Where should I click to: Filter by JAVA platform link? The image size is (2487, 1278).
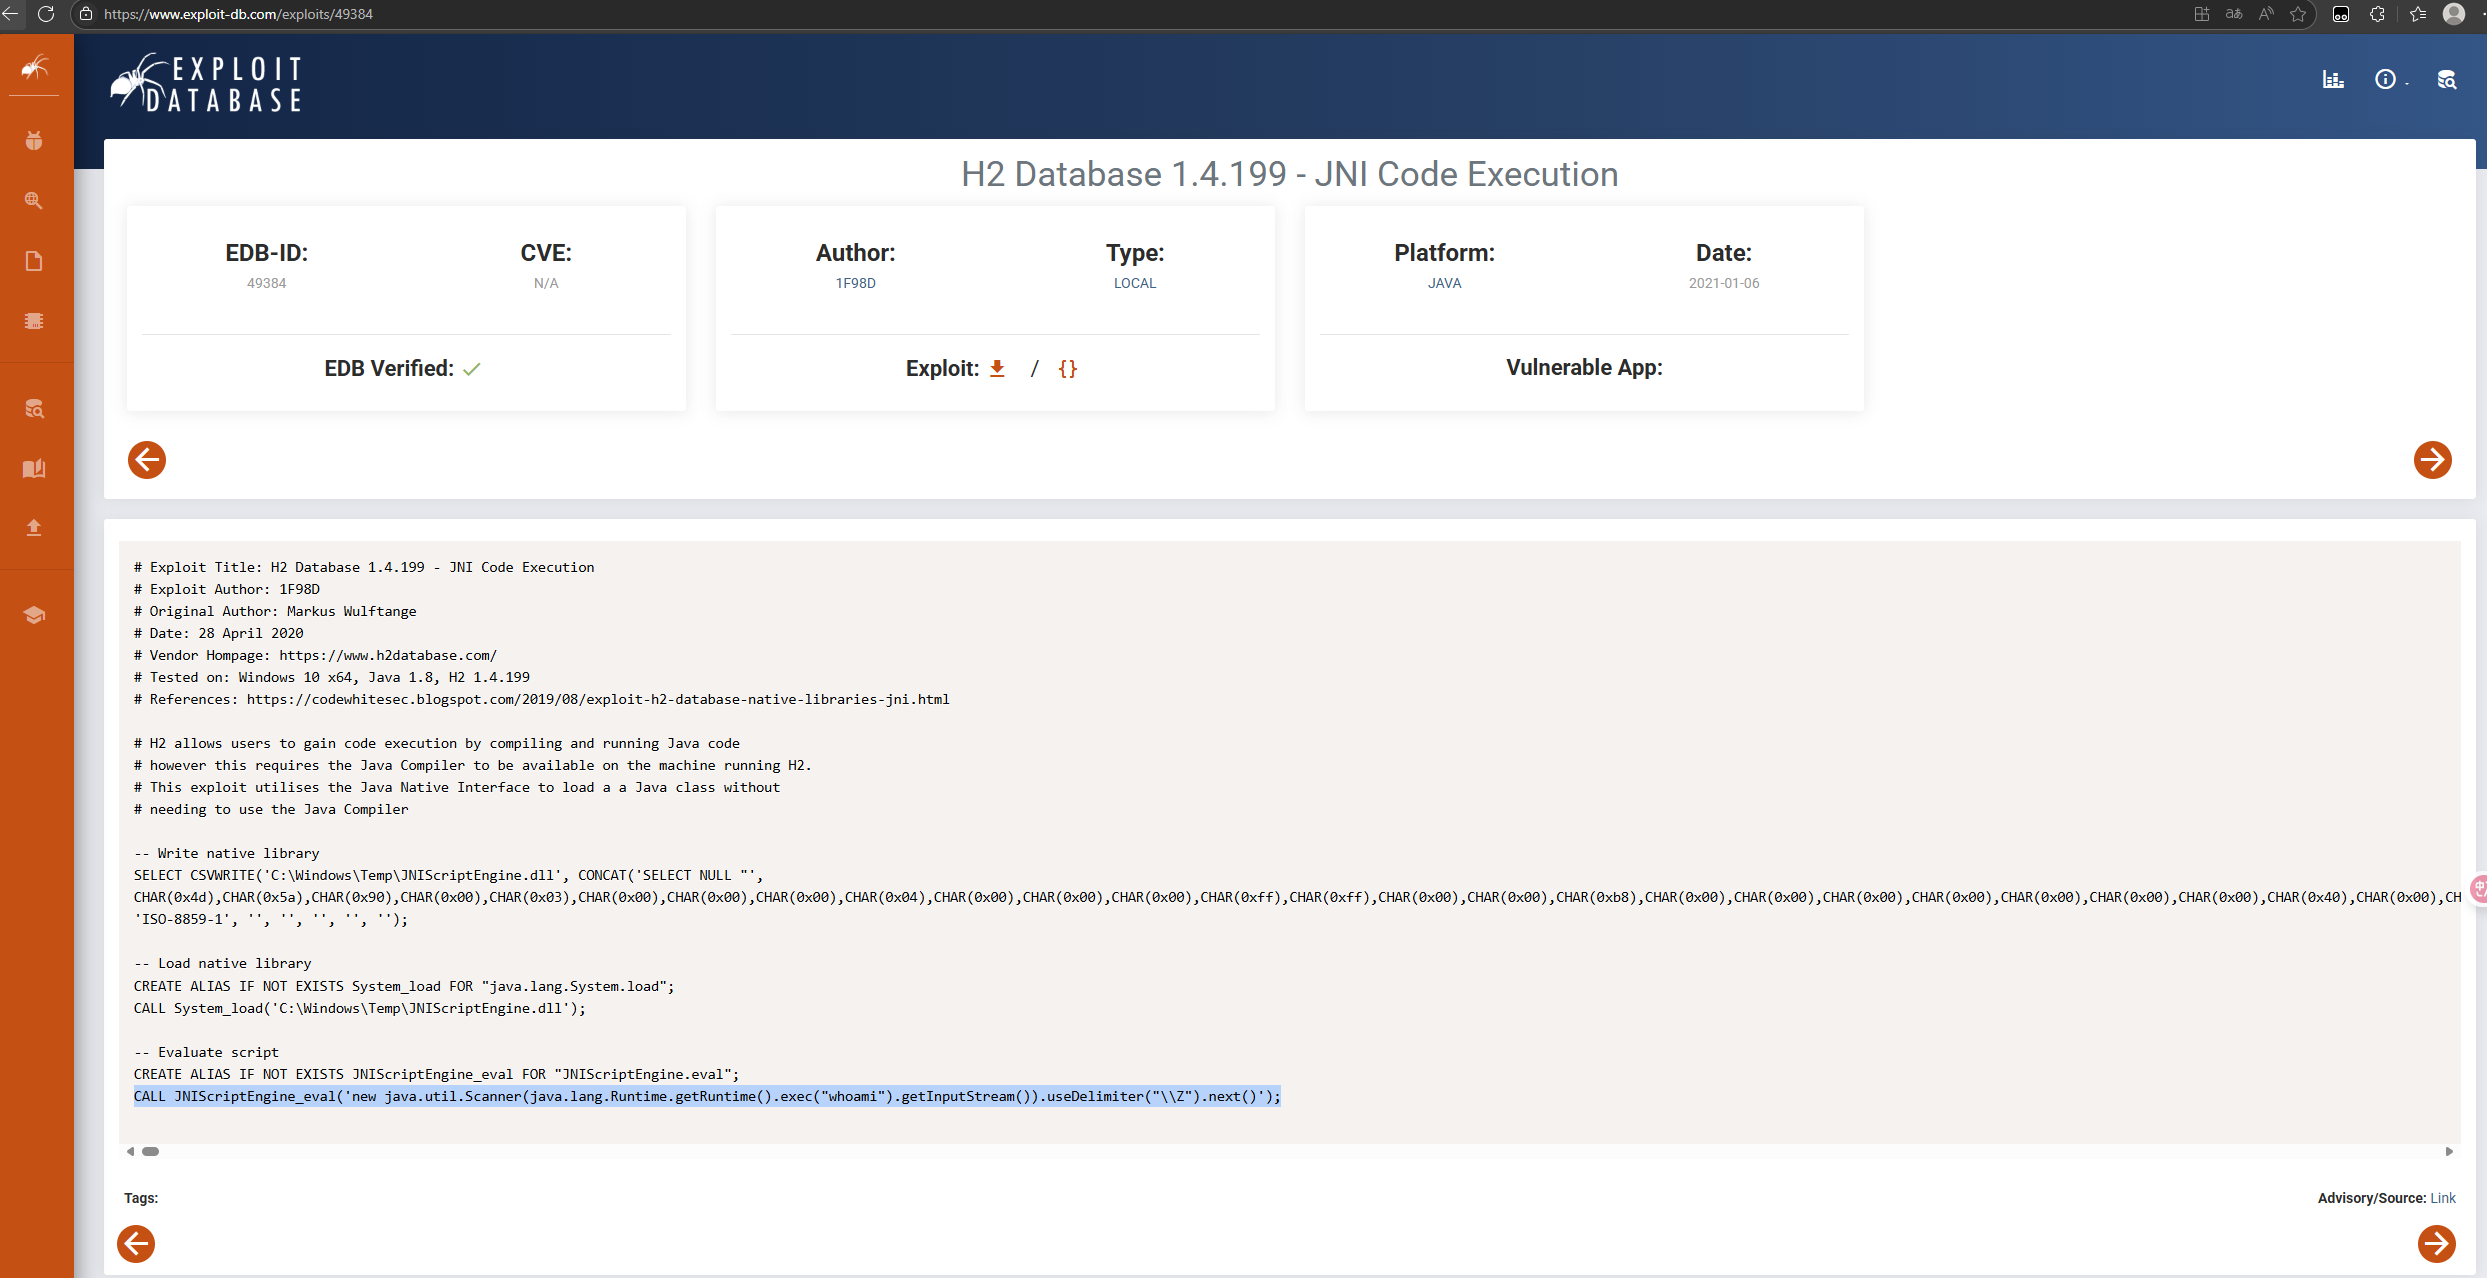pyautogui.click(x=1444, y=283)
